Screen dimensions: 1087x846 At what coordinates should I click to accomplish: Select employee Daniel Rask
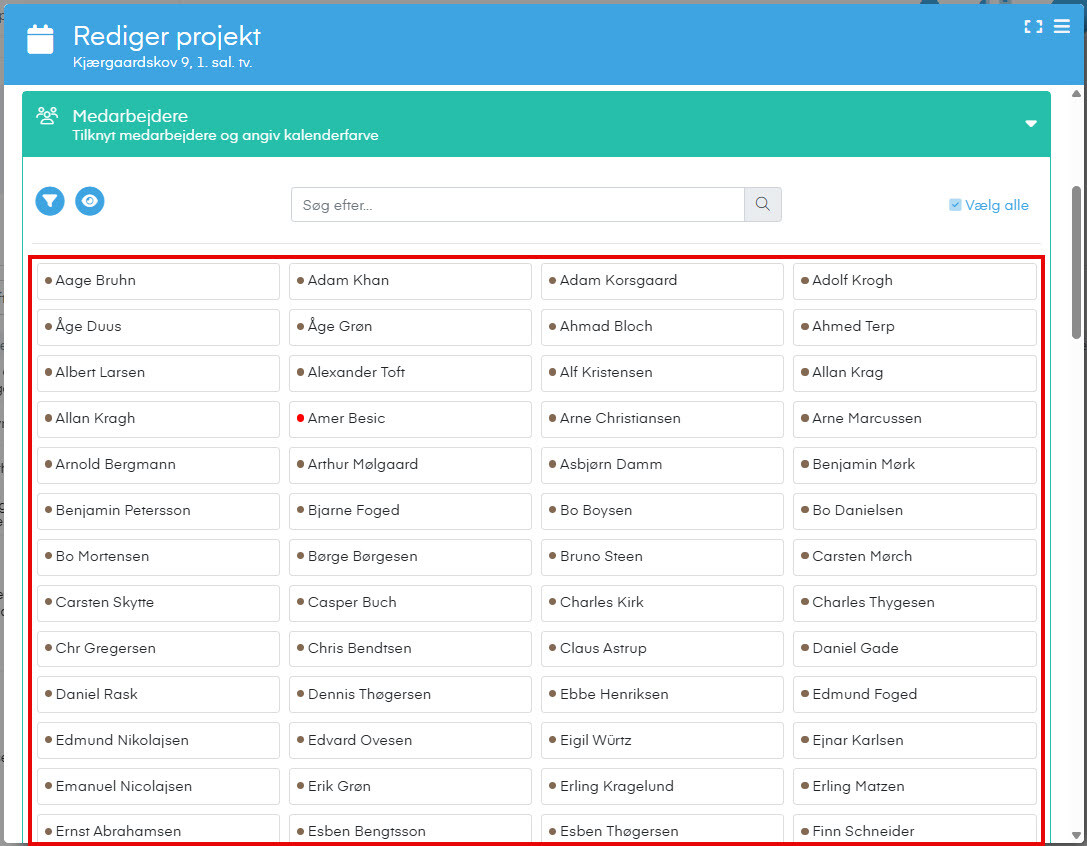(x=159, y=695)
